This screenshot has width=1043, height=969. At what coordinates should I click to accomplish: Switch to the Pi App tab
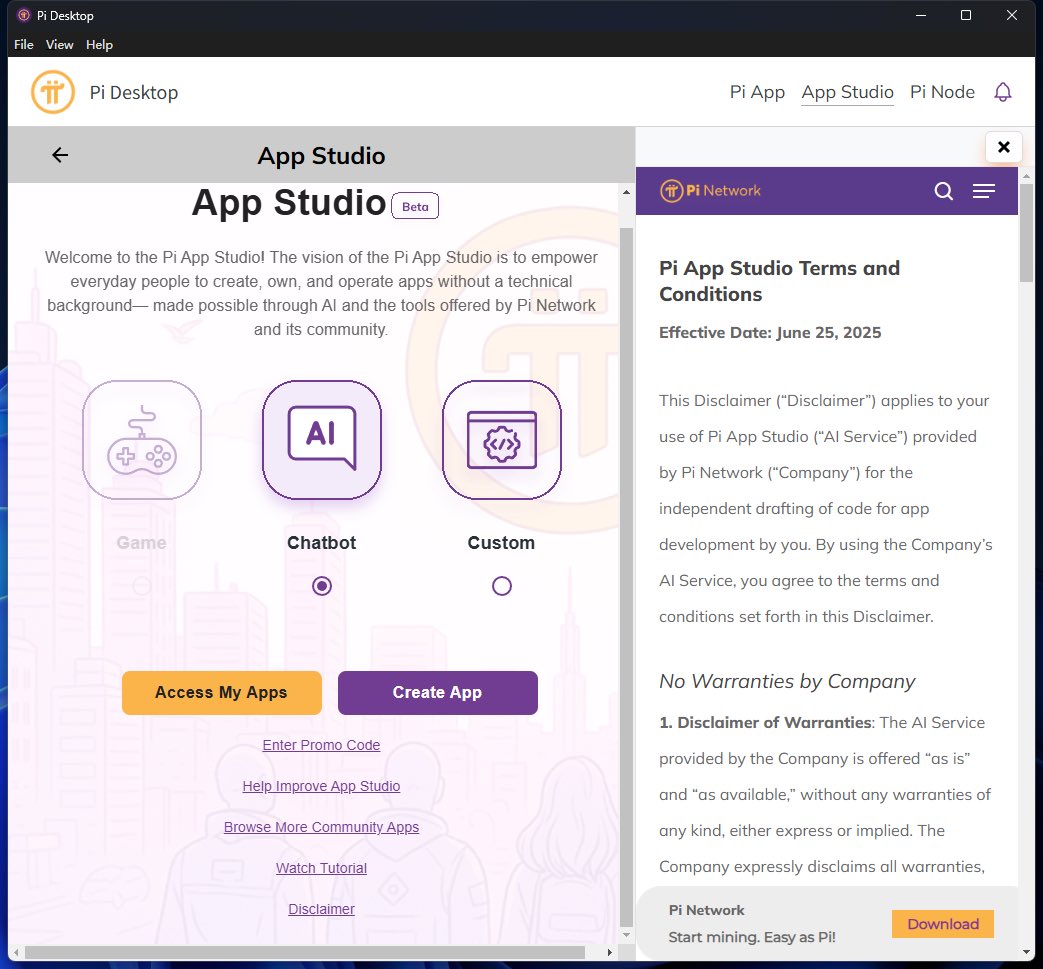757,92
